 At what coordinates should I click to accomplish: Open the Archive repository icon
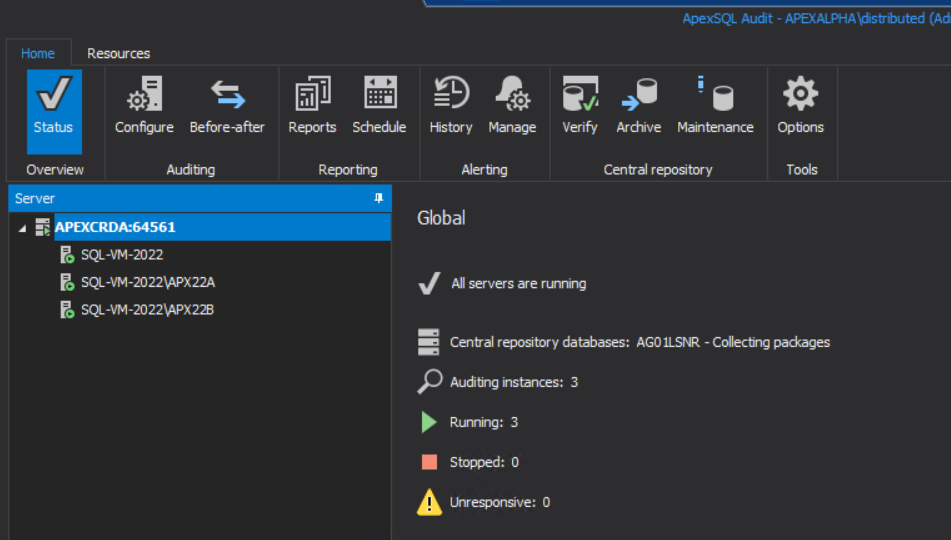639,94
